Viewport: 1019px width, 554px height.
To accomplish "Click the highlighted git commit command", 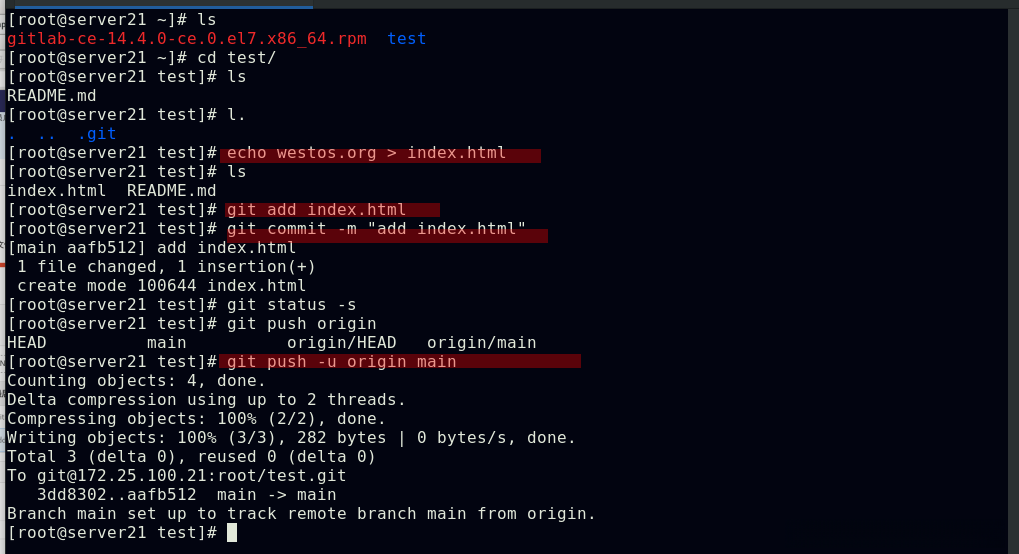I will click(x=376, y=229).
